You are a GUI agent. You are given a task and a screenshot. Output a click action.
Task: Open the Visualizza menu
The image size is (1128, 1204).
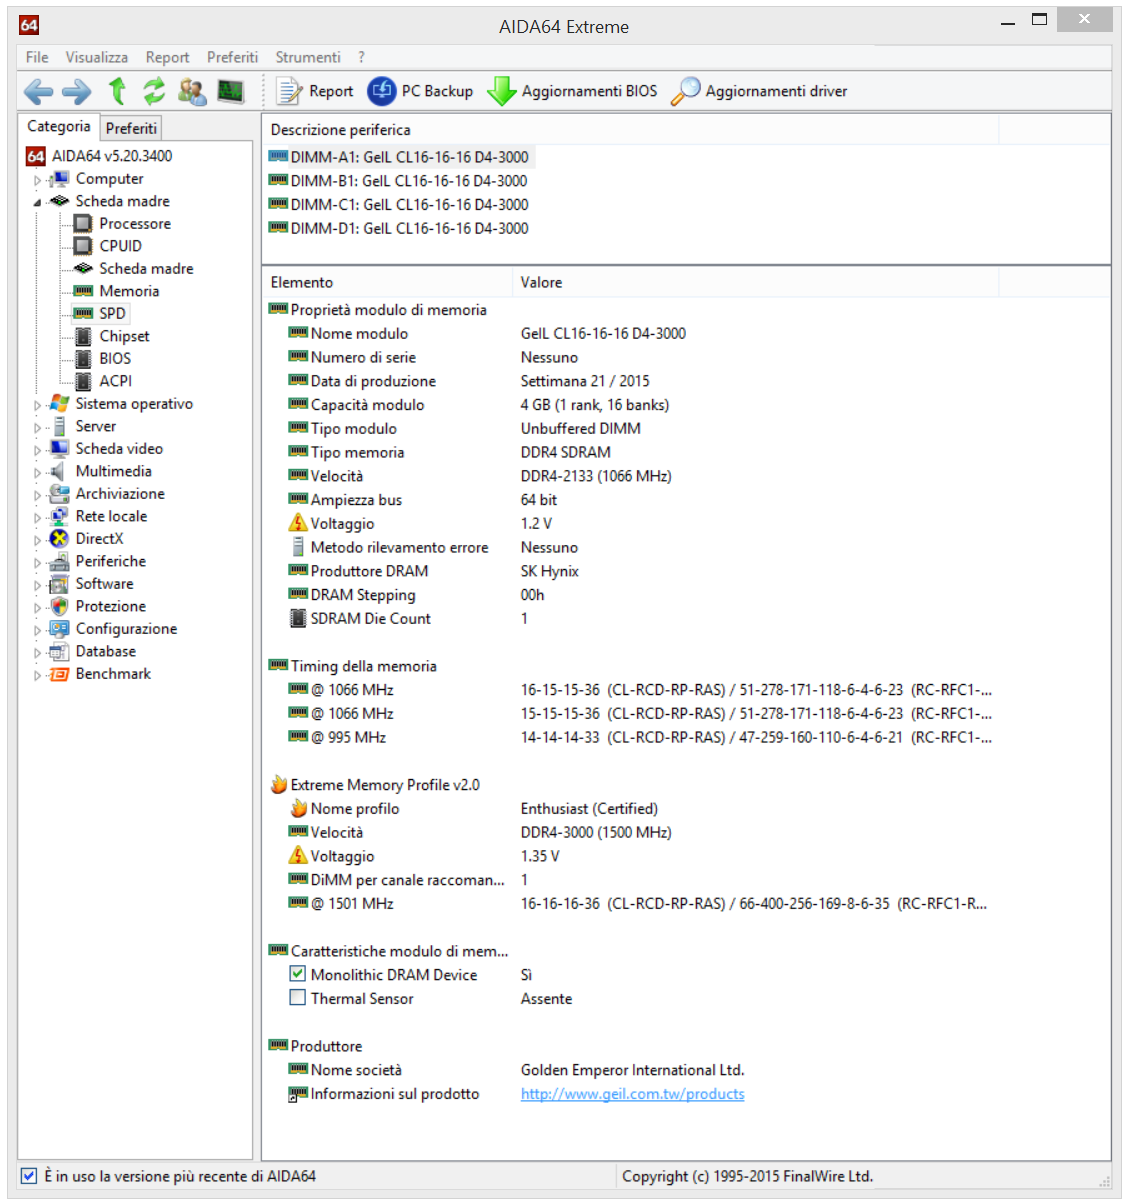[96, 57]
